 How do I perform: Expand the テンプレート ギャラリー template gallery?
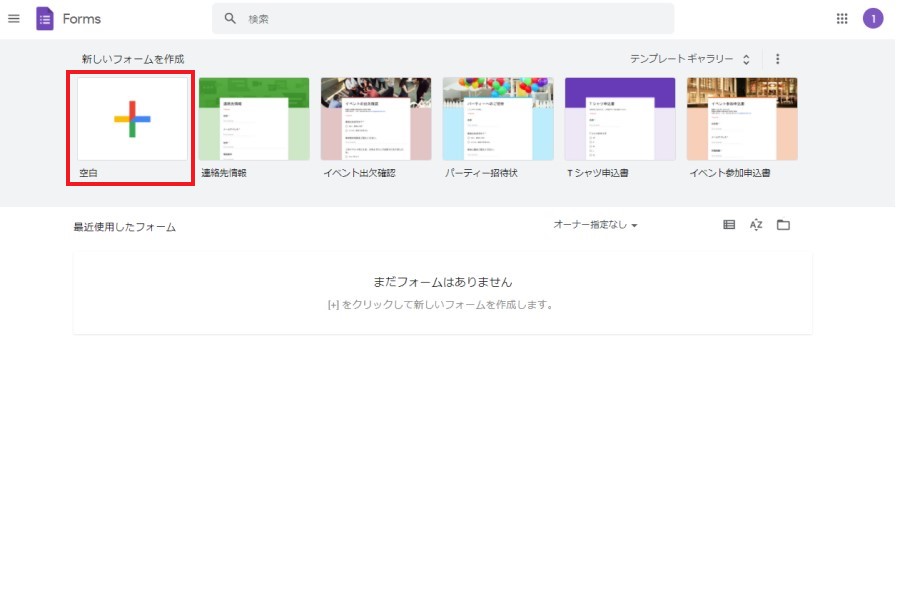click(689, 59)
